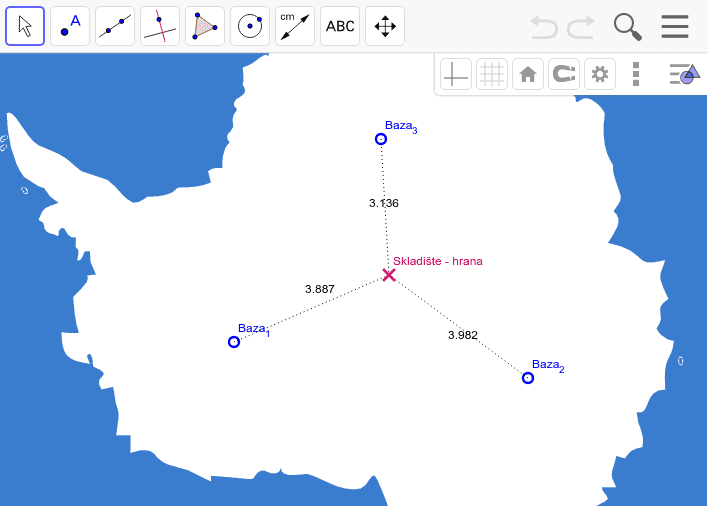The image size is (709, 508).
Task: Click the distance value 3.887
Action: click(x=320, y=289)
